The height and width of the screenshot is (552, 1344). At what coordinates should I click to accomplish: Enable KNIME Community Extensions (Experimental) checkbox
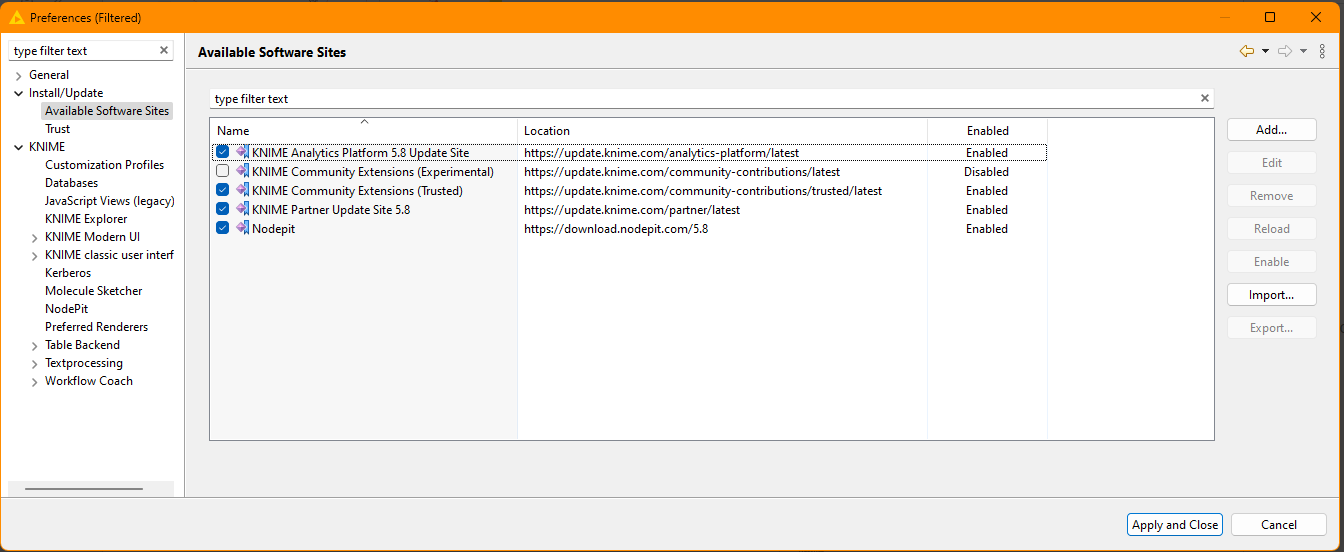223,171
